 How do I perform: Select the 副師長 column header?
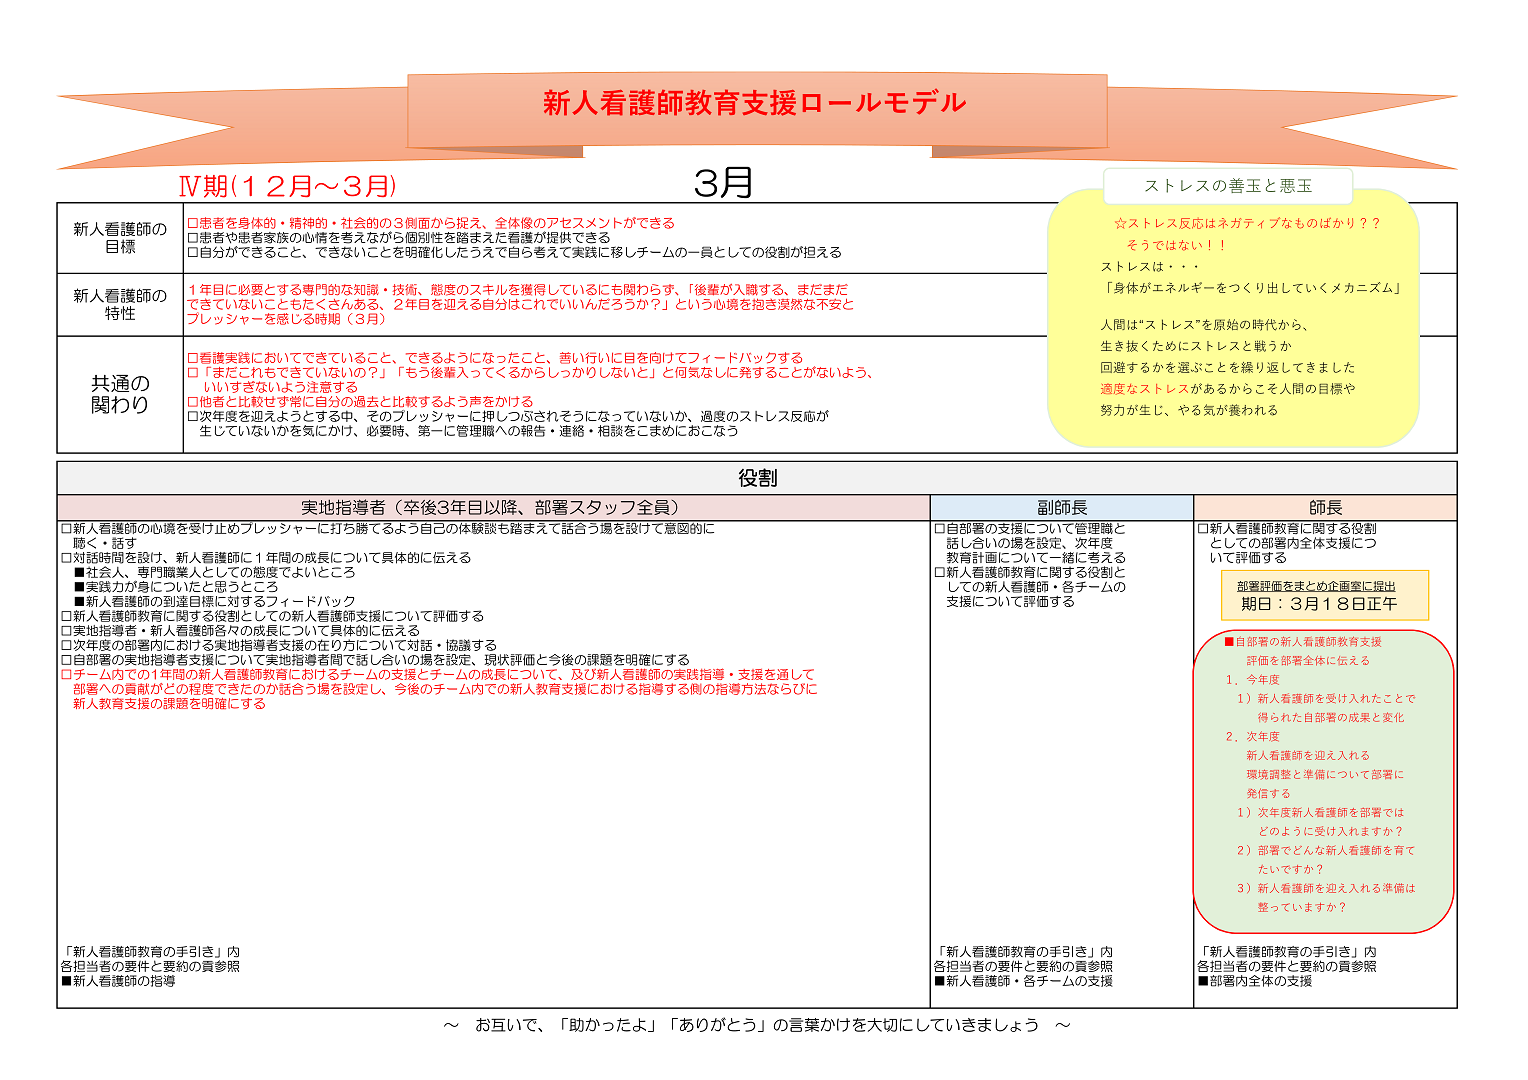click(x=1061, y=508)
